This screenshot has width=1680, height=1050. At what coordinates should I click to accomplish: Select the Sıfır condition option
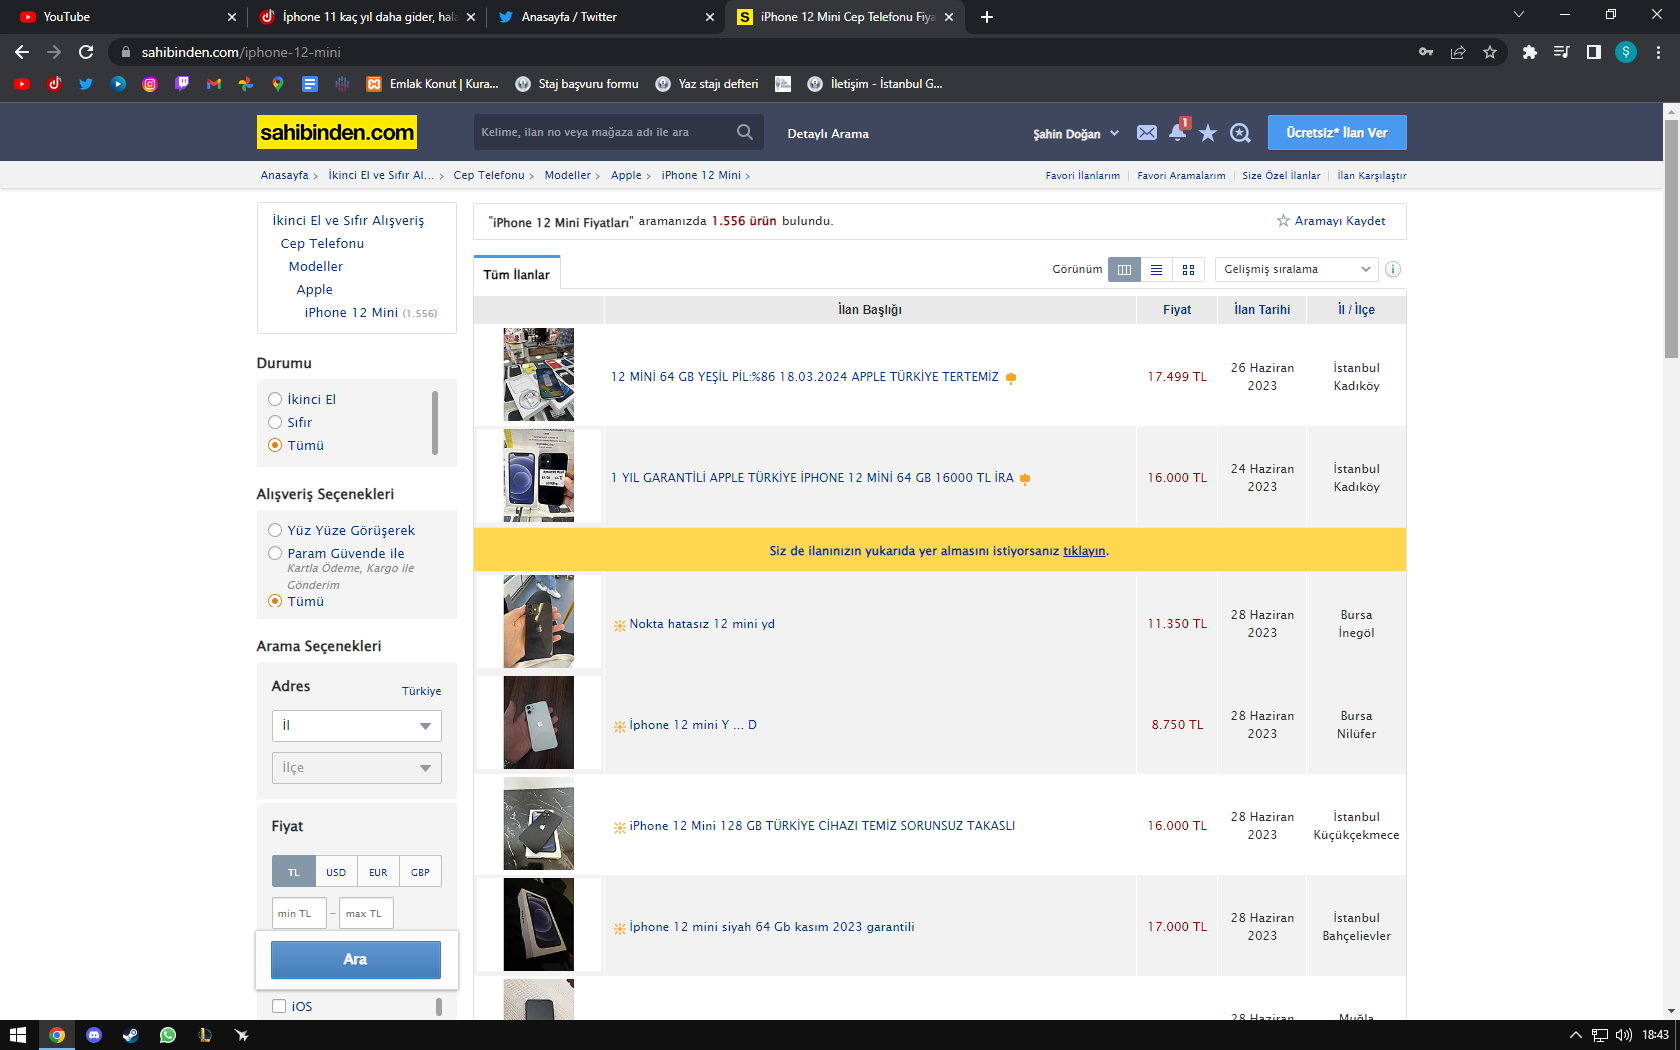pyautogui.click(x=275, y=422)
